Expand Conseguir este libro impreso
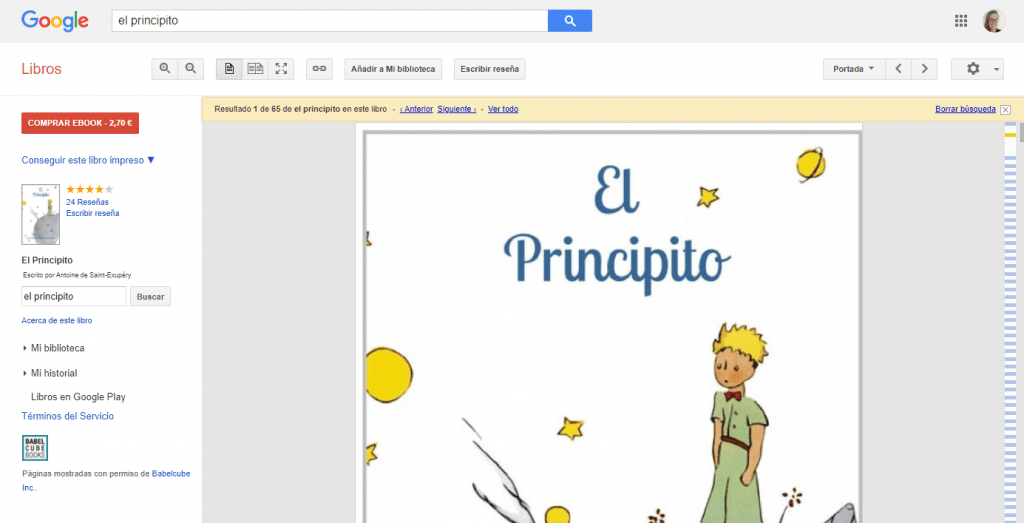The width and height of the screenshot is (1024, 523). [x=88, y=160]
